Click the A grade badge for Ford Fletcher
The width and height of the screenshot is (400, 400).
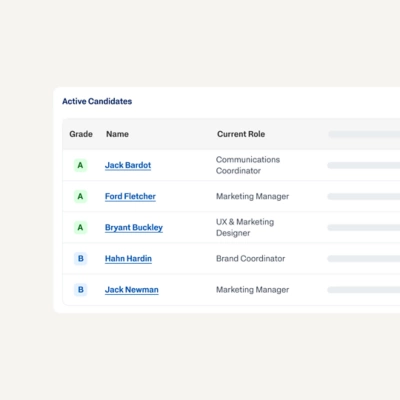[x=80, y=196]
